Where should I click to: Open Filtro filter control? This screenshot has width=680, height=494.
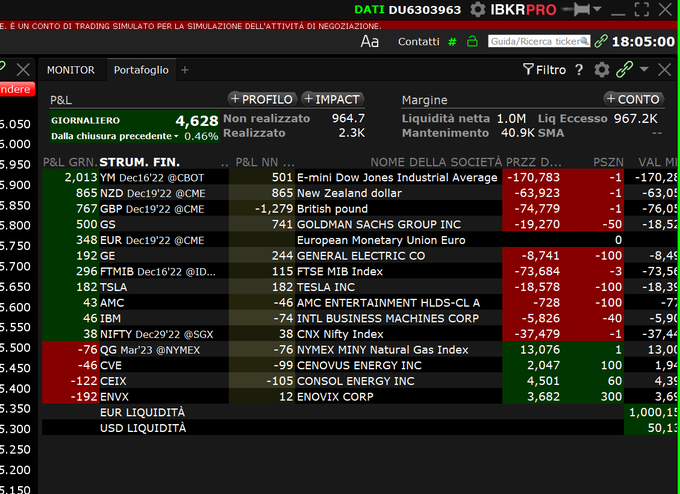click(545, 70)
